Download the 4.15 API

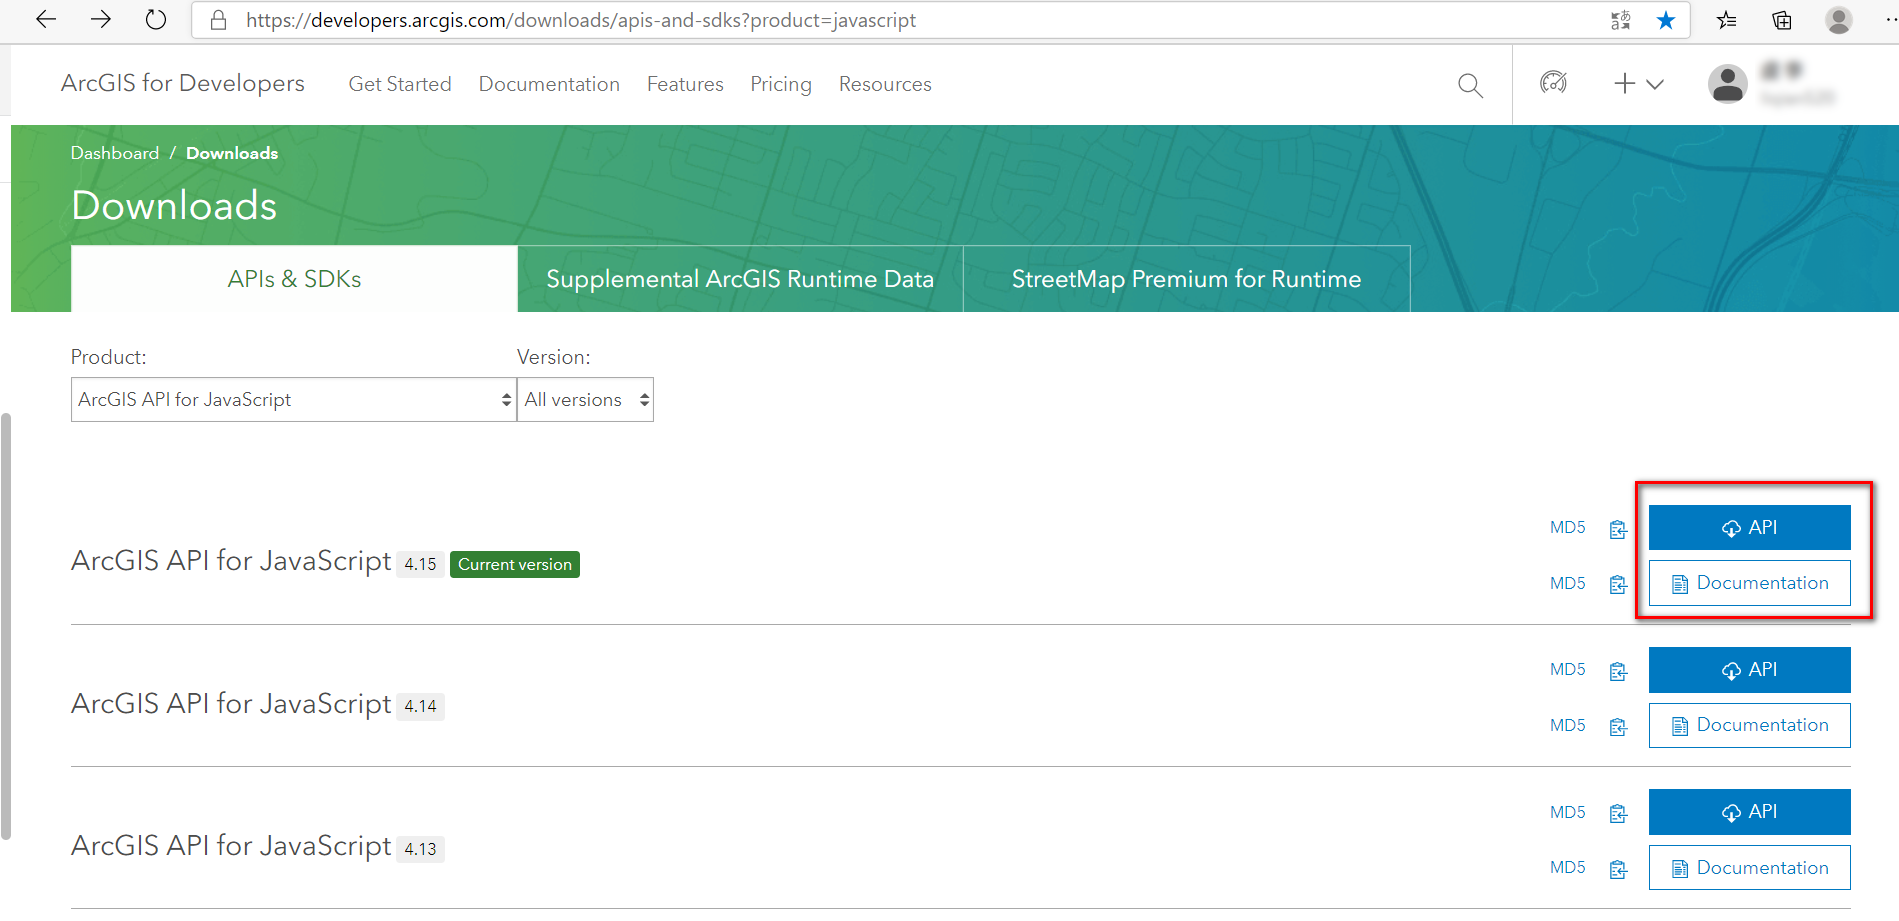tap(1750, 527)
